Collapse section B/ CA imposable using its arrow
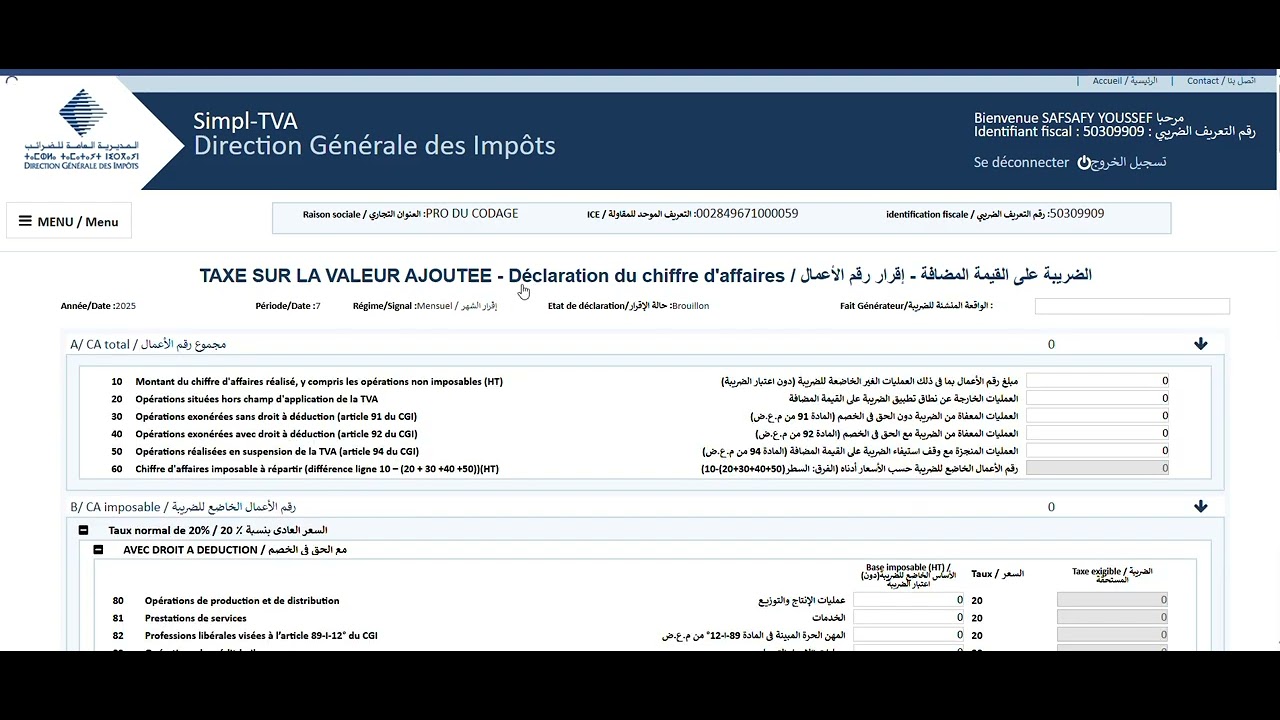This screenshot has height=720, width=1280. tap(1200, 507)
